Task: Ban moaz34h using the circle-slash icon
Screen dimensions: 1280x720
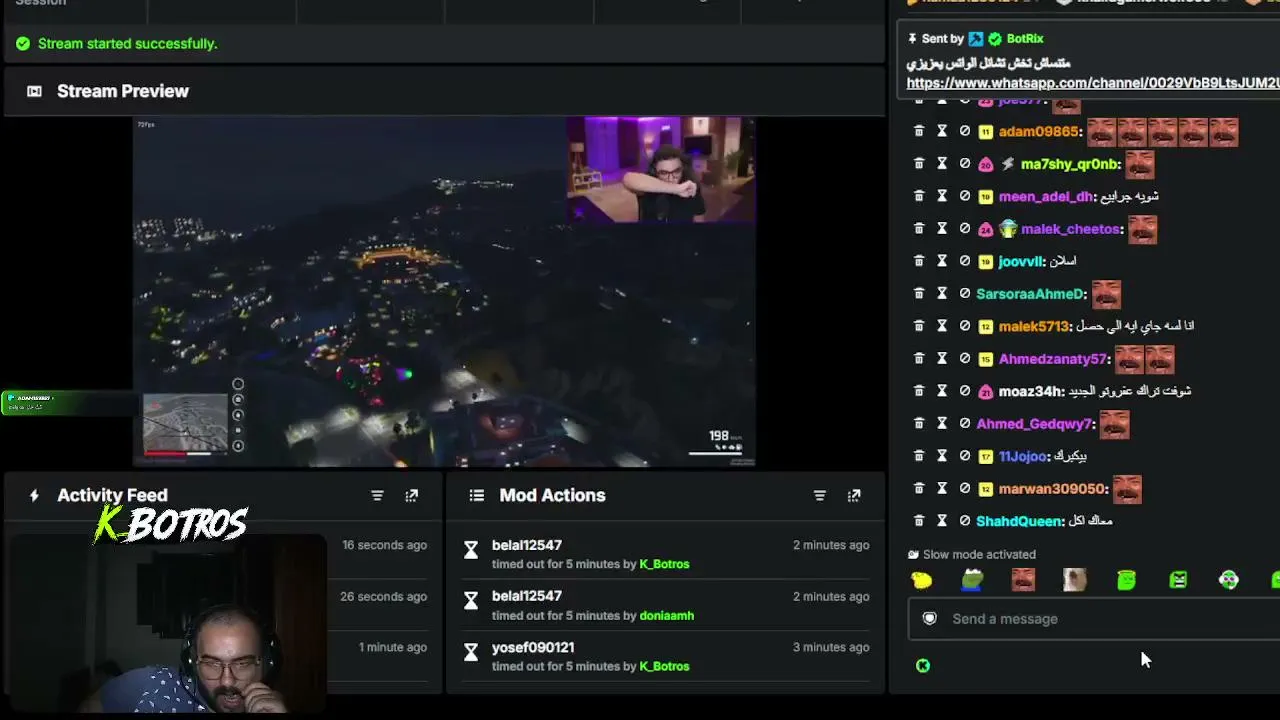Action: pyautogui.click(x=965, y=391)
